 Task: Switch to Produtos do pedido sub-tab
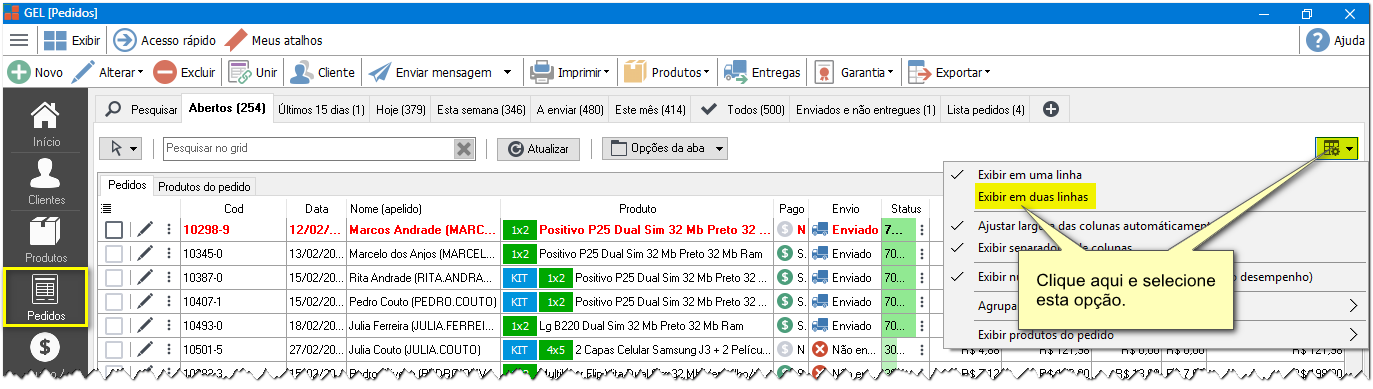point(205,186)
